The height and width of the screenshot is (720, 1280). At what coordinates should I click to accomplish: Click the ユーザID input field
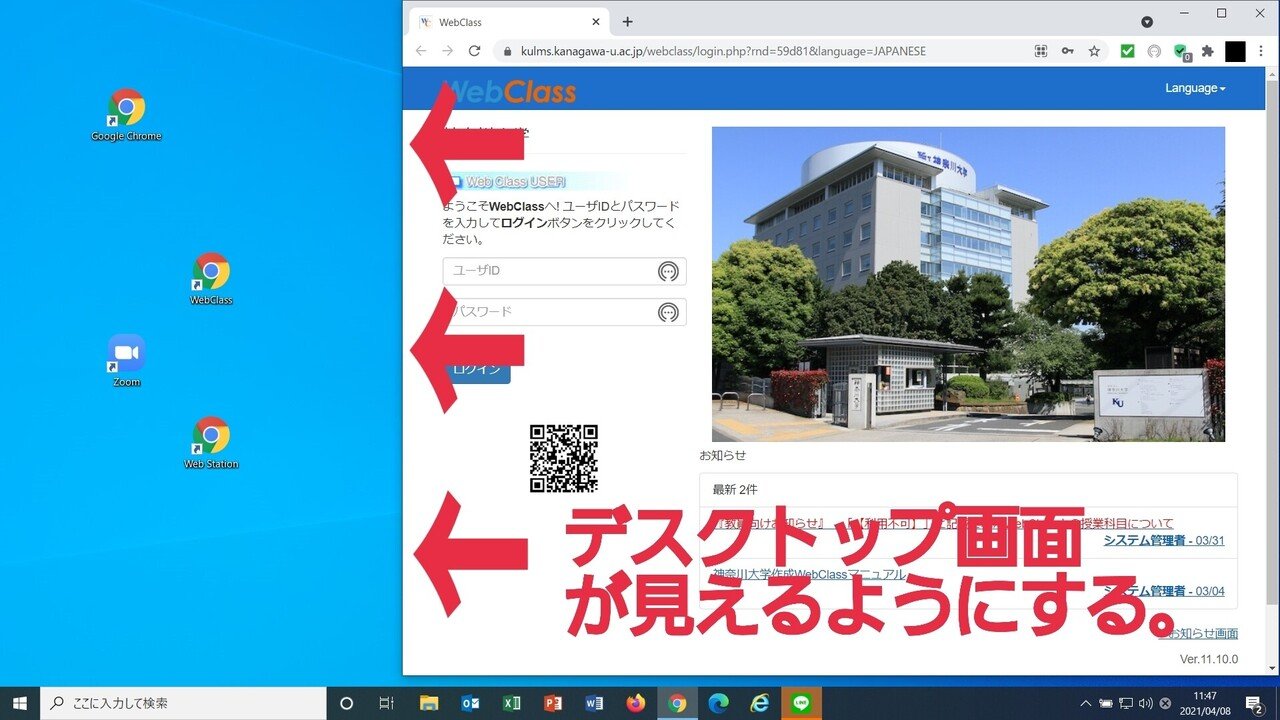coord(564,271)
